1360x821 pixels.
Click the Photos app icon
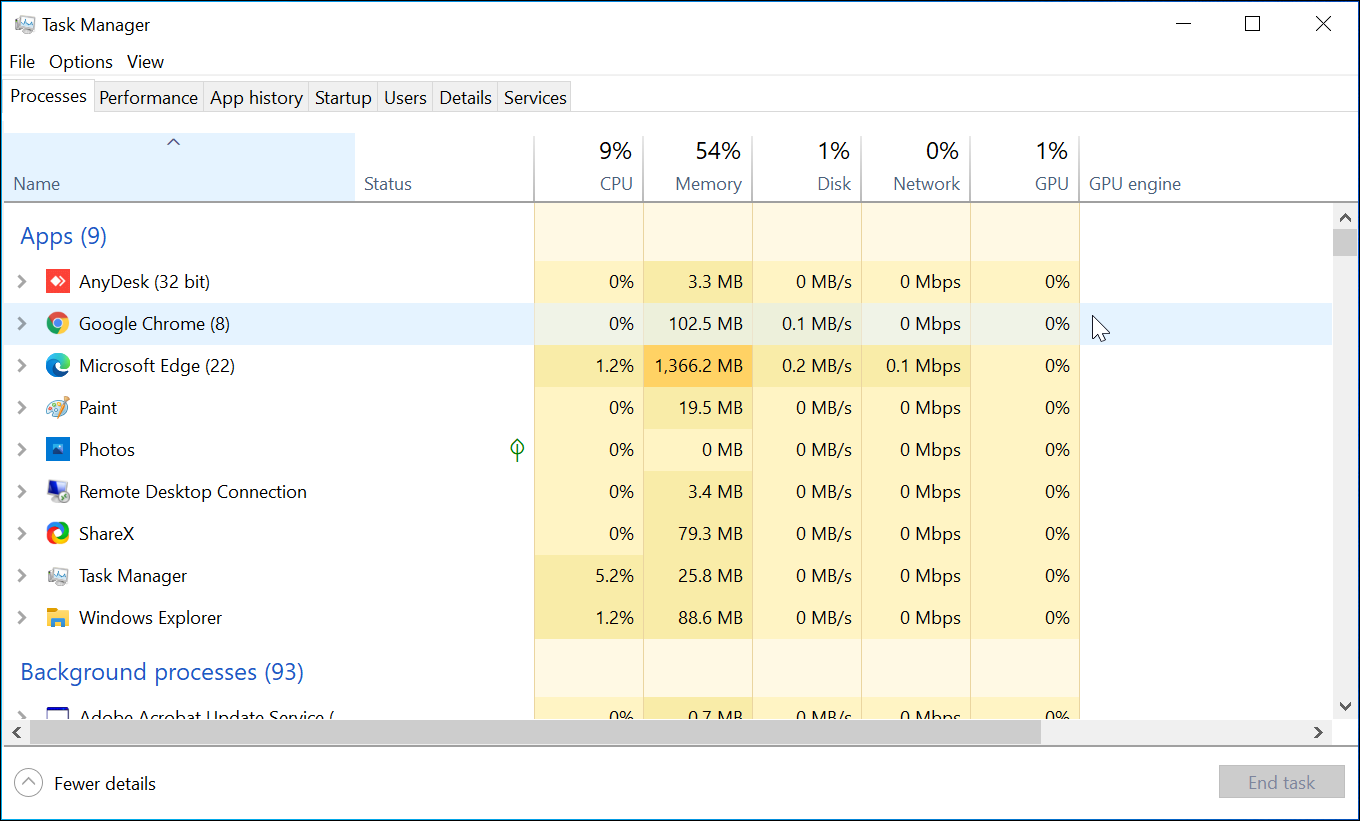pyautogui.click(x=58, y=450)
